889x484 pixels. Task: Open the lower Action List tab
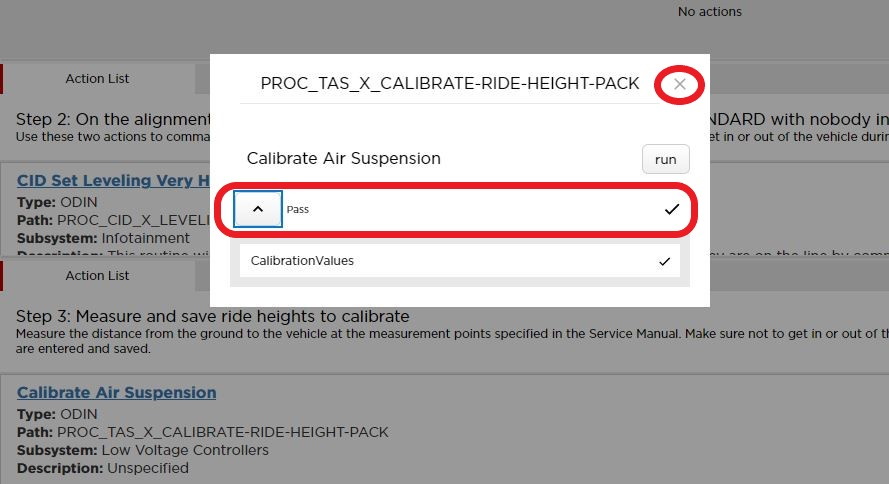coord(97,276)
